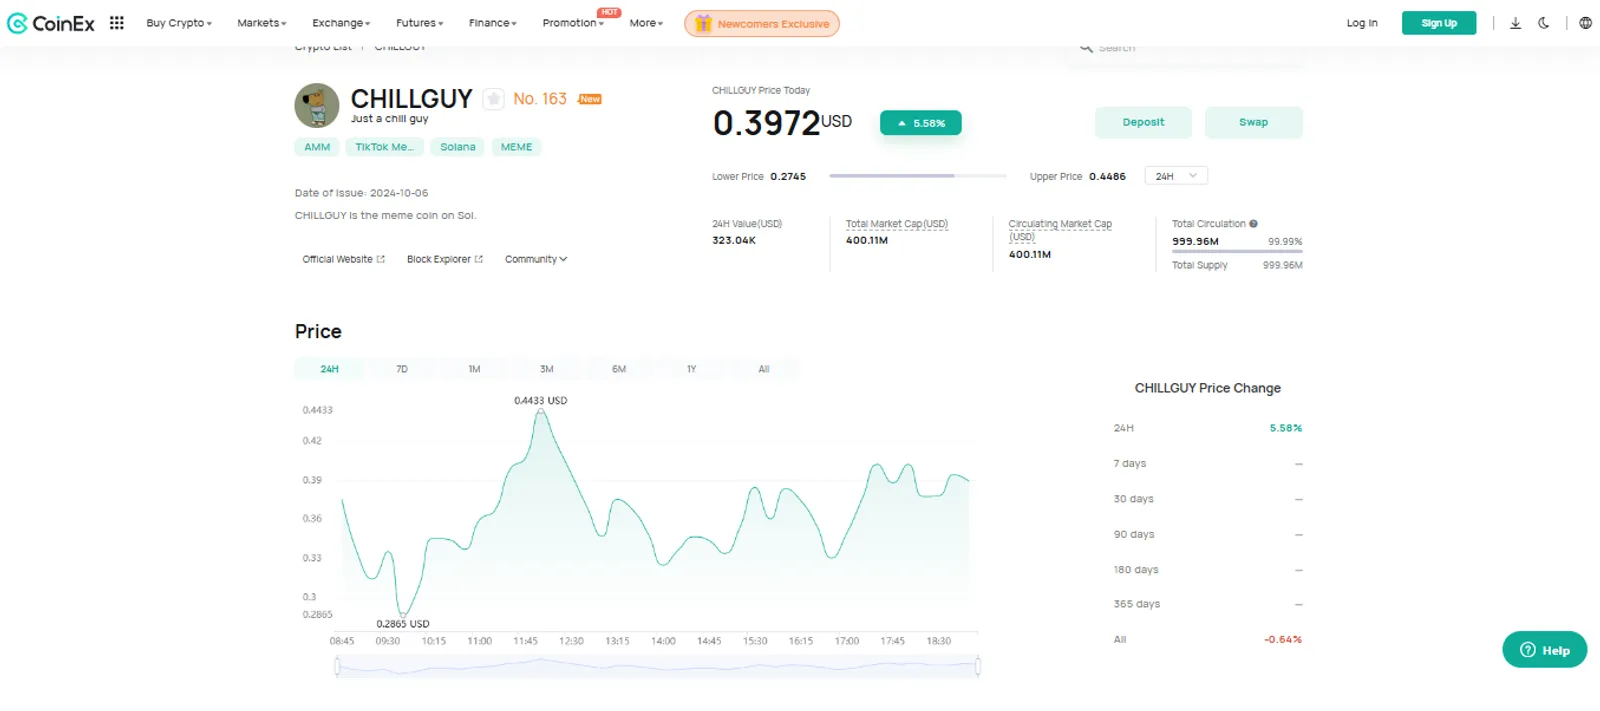Select the 3M chart tab
This screenshot has height=711, width=1600.
tap(546, 369)
